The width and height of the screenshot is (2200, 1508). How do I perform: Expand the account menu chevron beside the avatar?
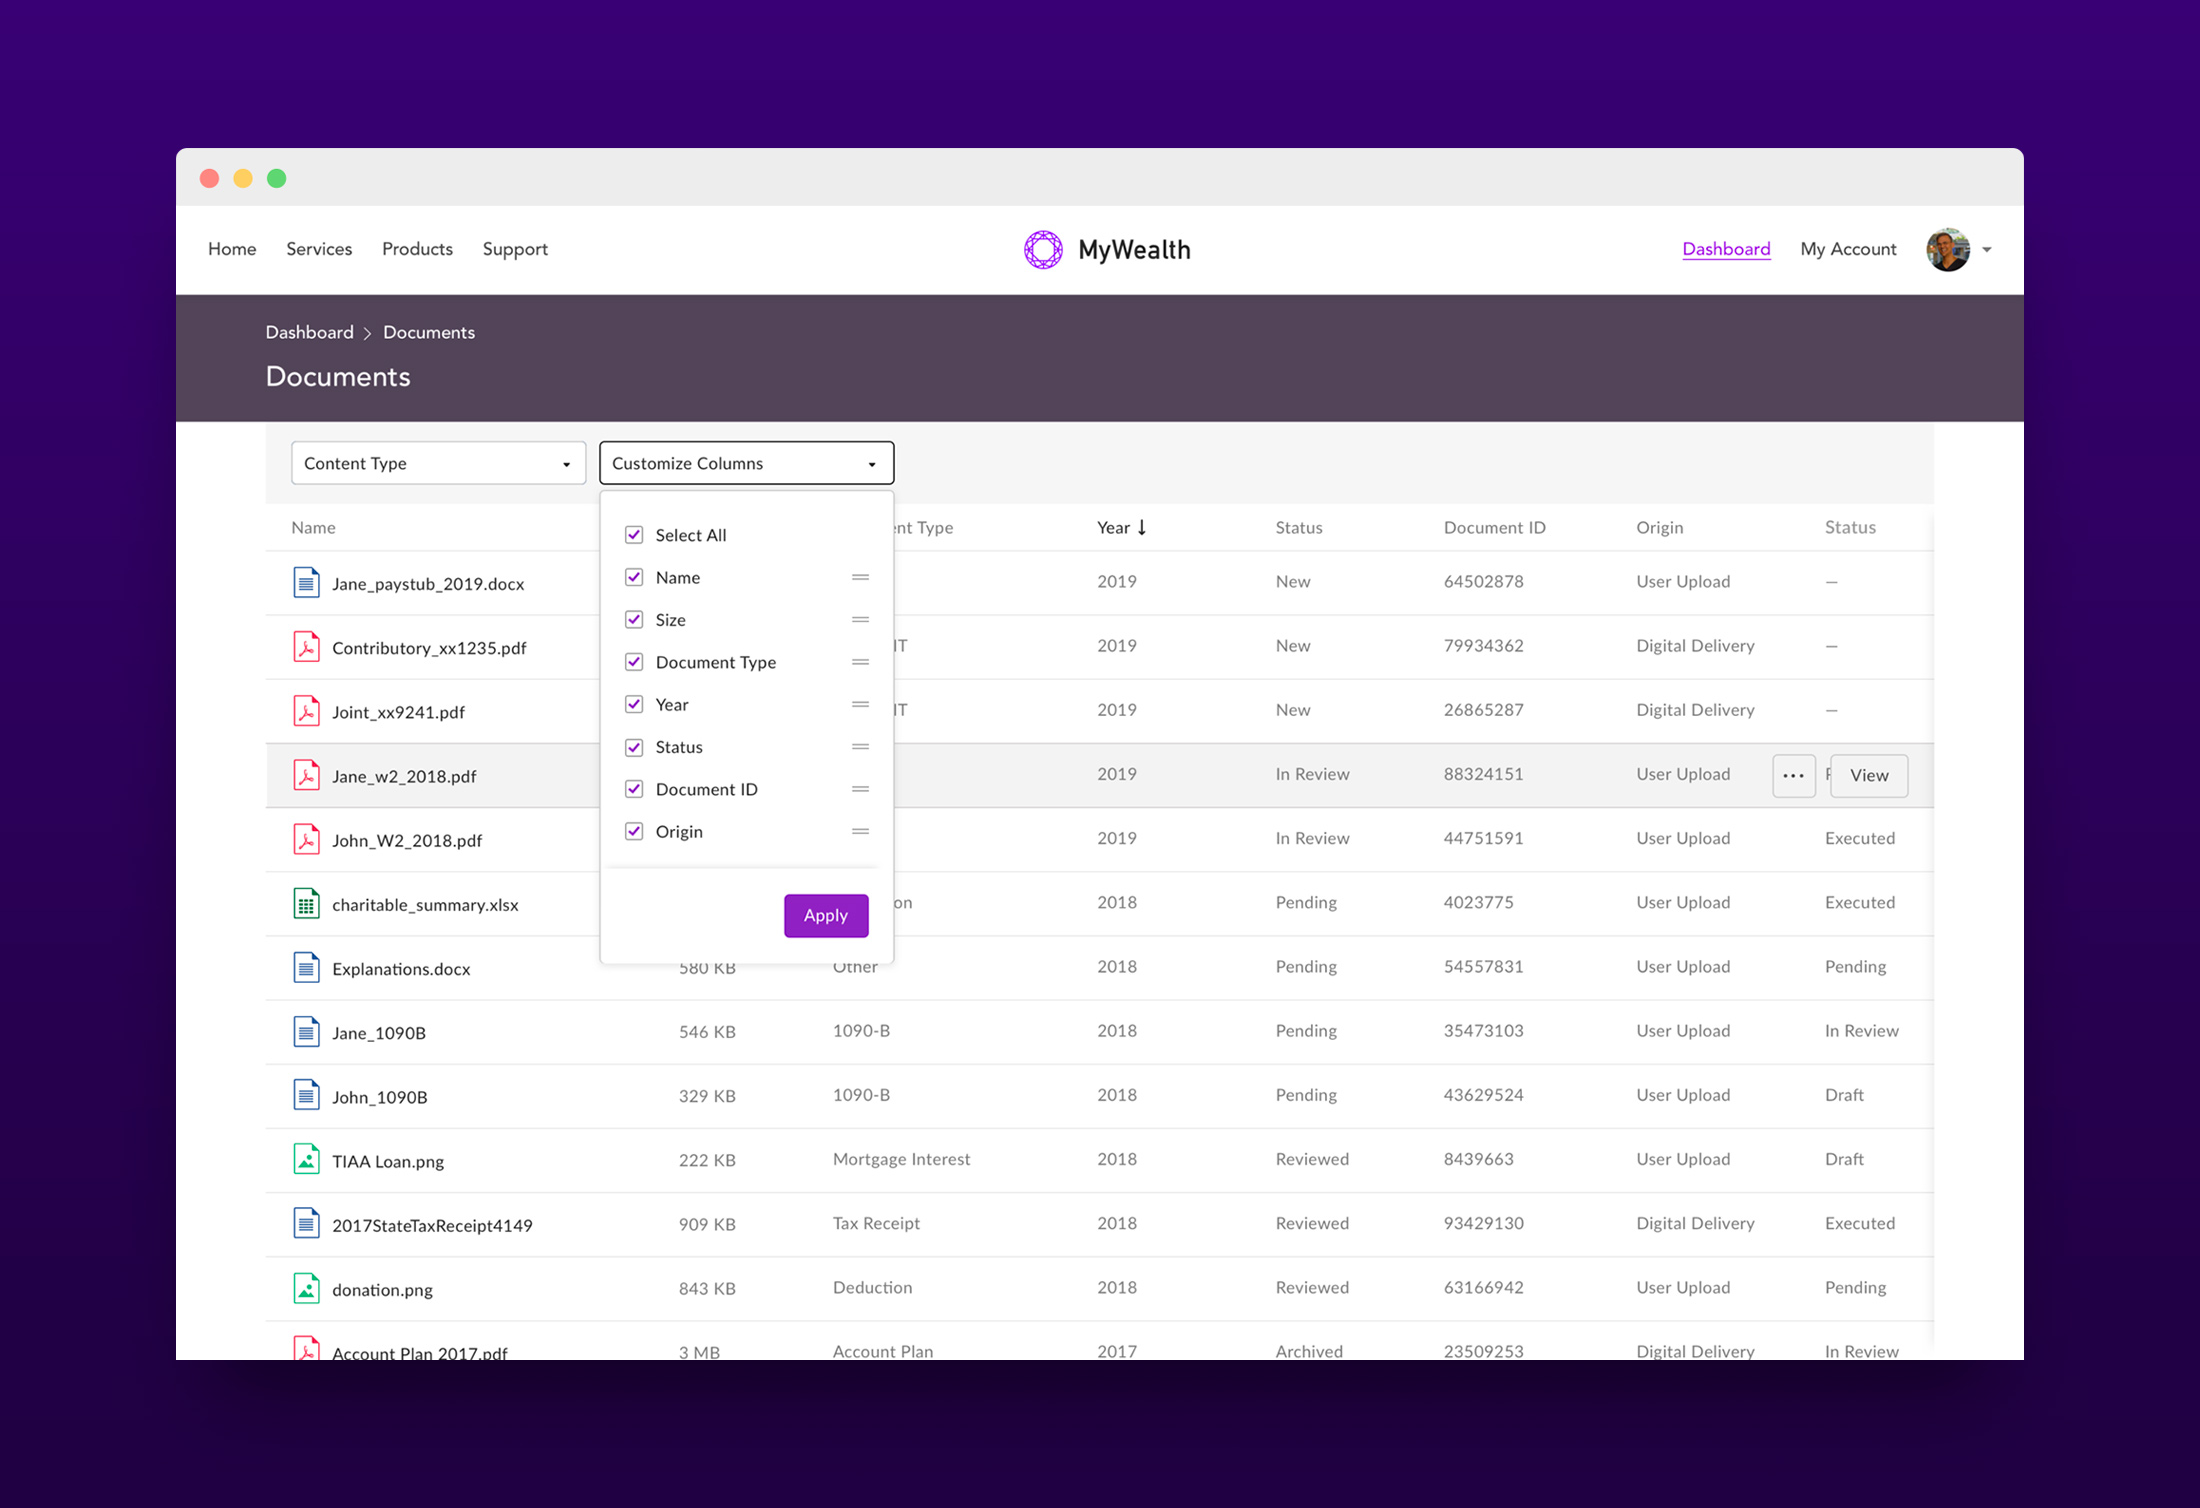[x=1986, y=249]
